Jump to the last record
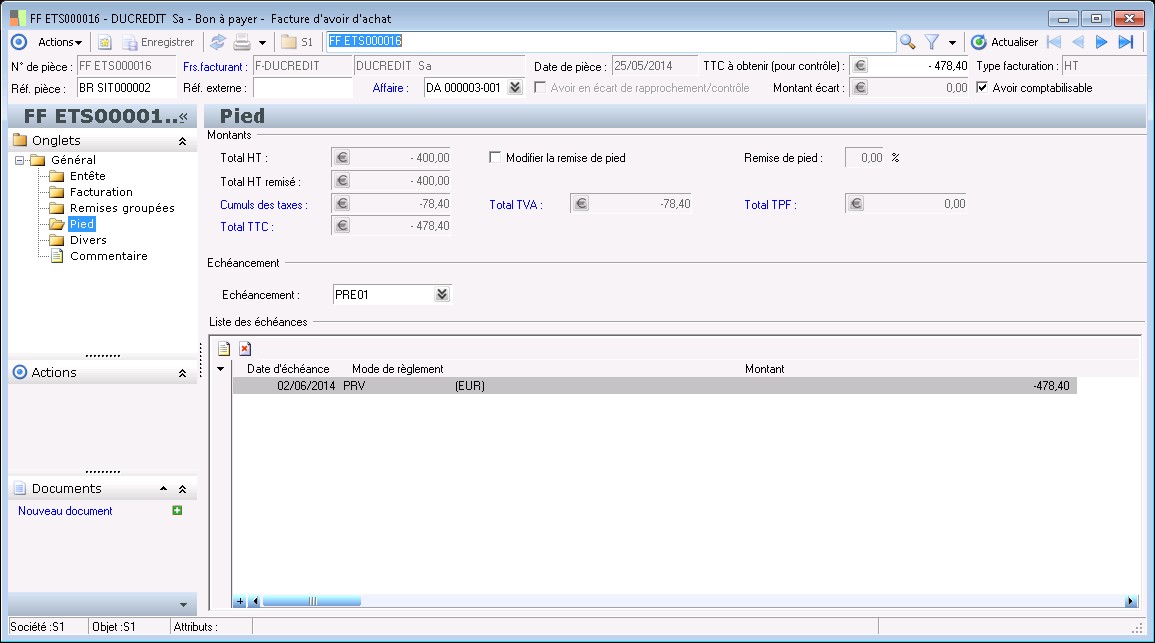The image size is (1155, 643). [1125, 42]
